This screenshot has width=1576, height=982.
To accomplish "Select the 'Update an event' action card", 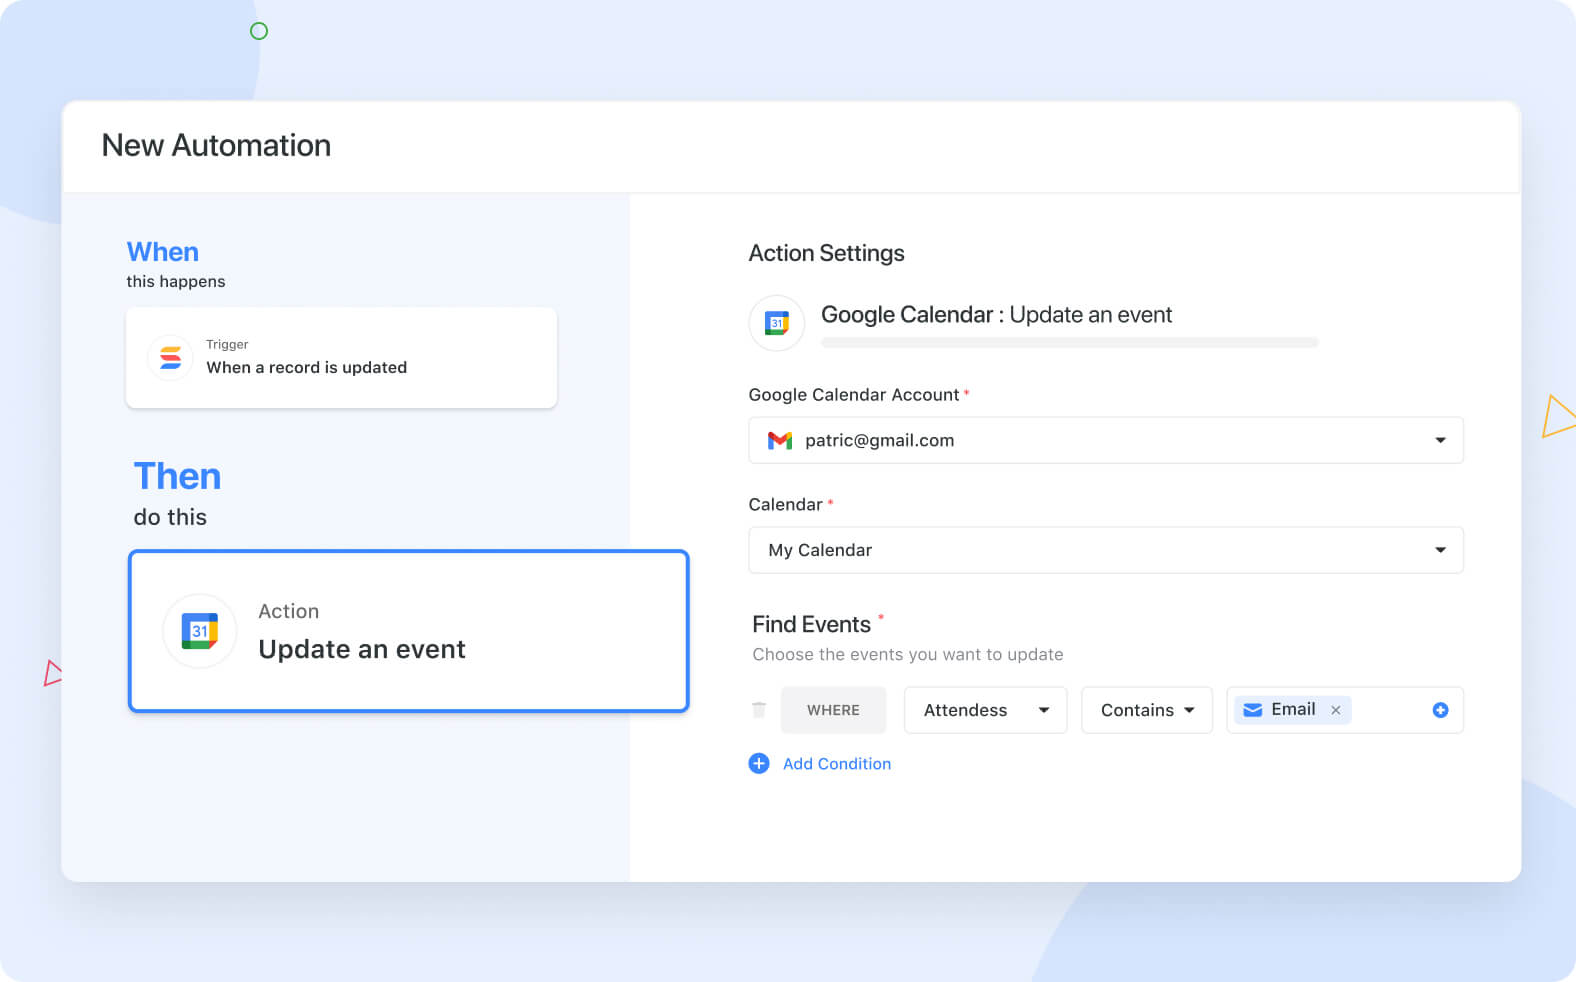I will pos(409,631).
